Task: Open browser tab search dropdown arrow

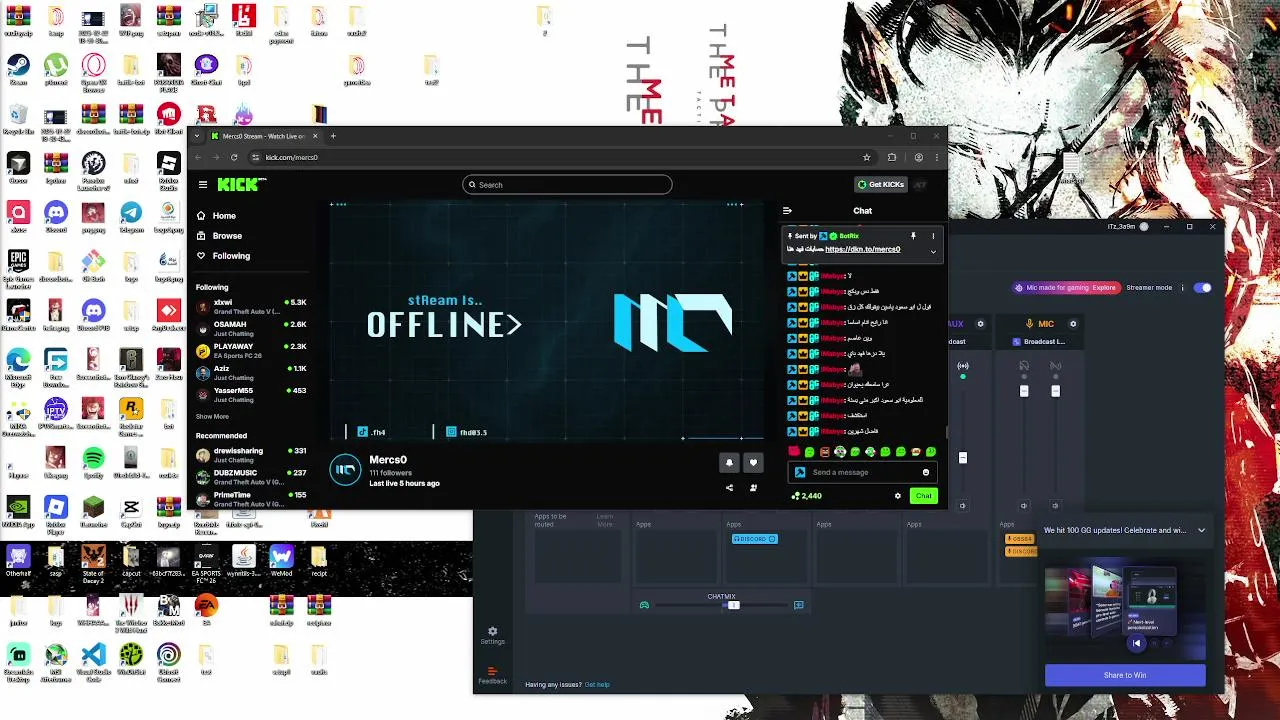Action: pyautogui.click(x=197, y=136)
